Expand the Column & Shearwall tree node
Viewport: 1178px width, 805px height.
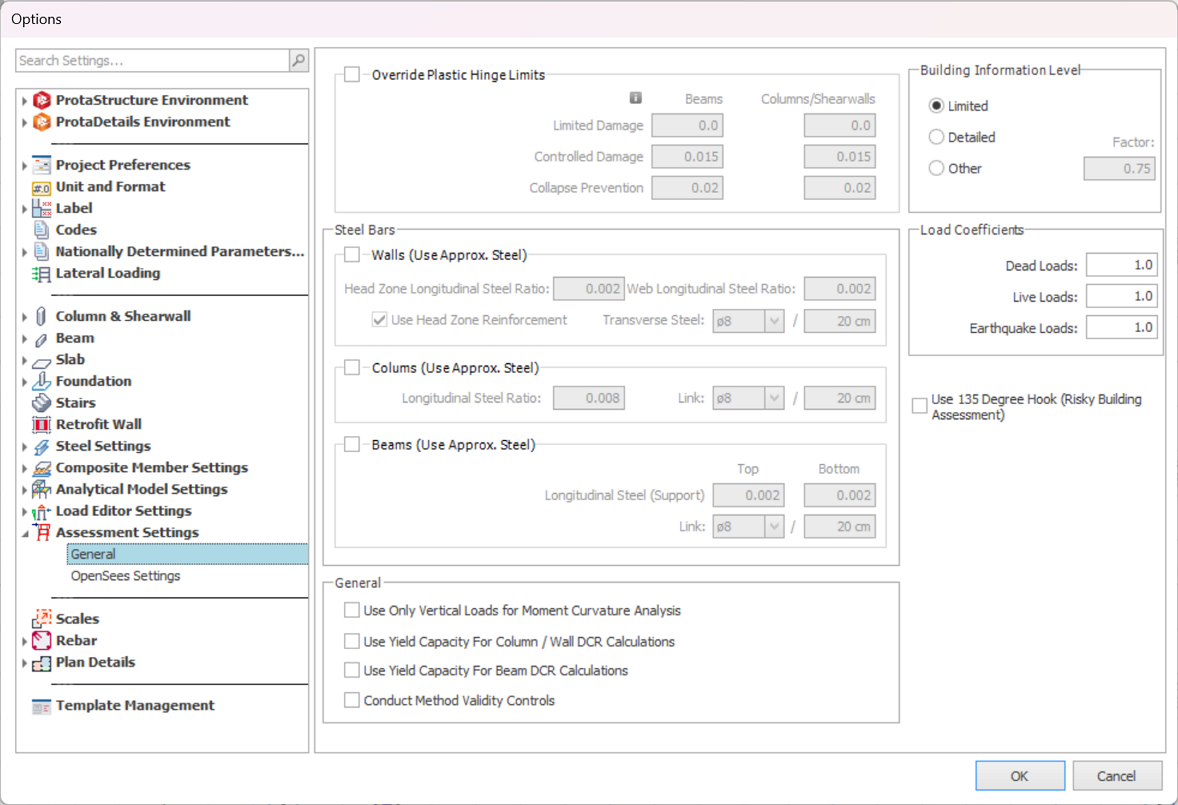(25, 317)
